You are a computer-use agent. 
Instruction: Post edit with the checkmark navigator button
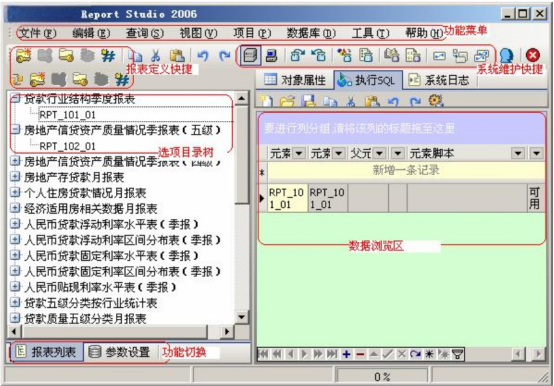[x=388, y=354]
